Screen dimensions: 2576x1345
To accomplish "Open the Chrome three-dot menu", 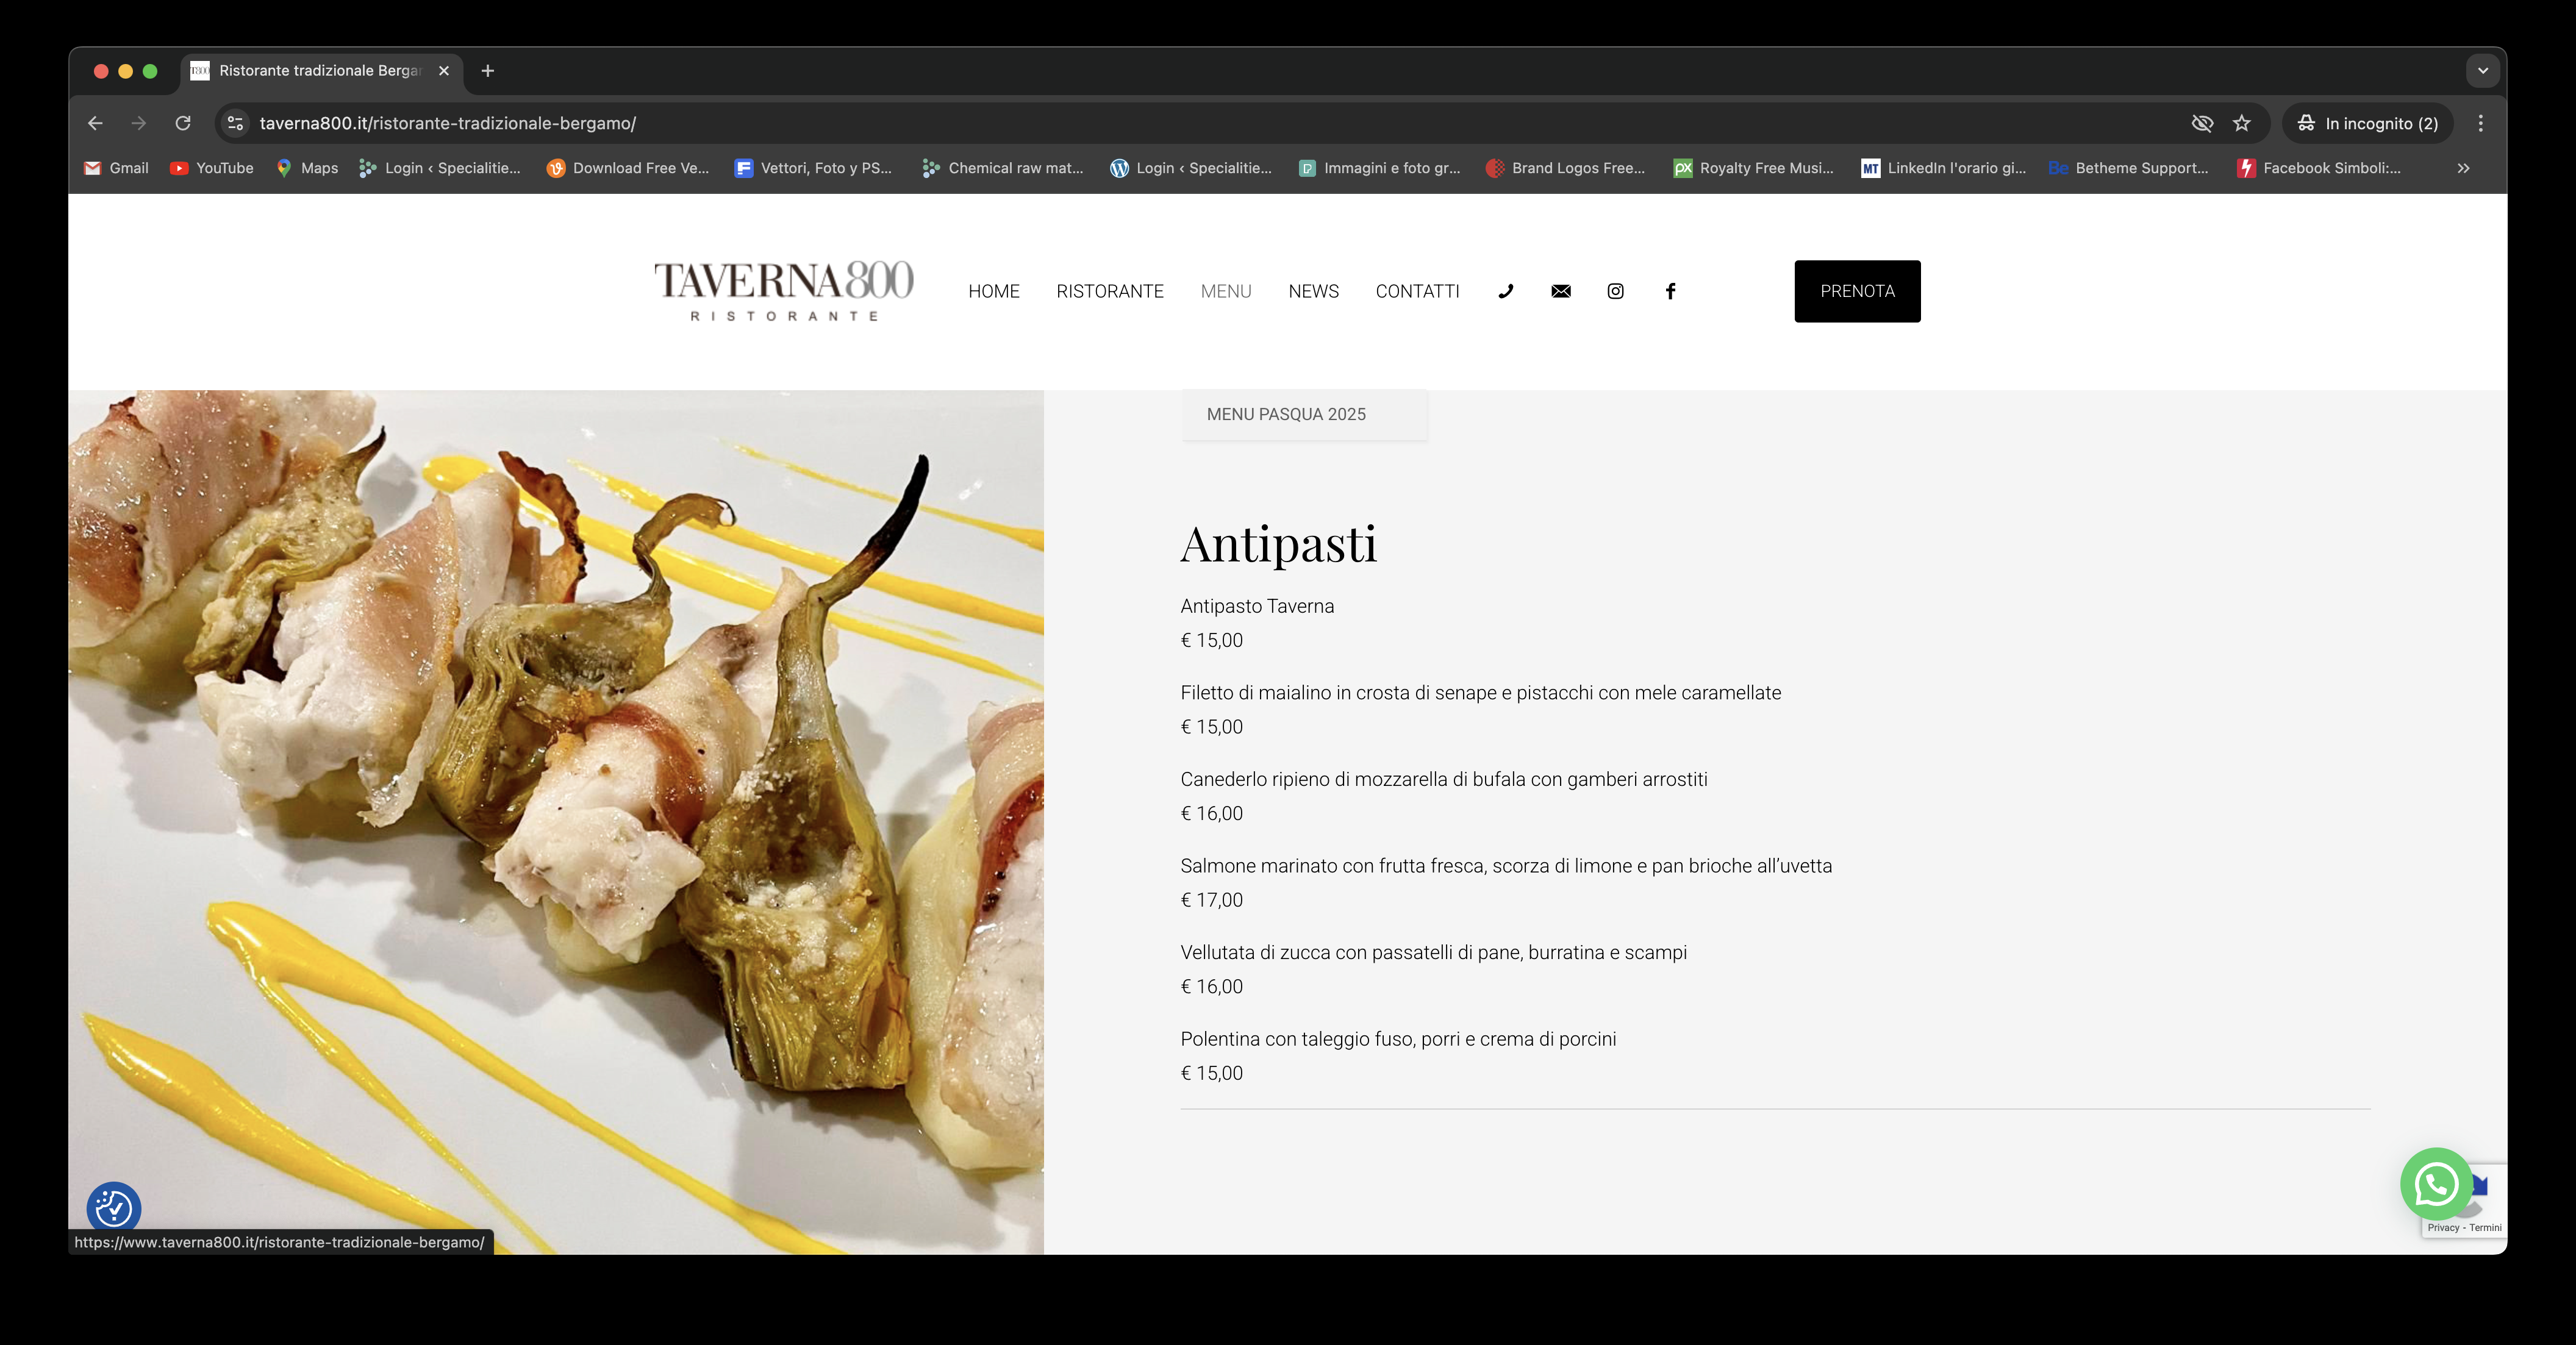I will (x=2480, y=123).
